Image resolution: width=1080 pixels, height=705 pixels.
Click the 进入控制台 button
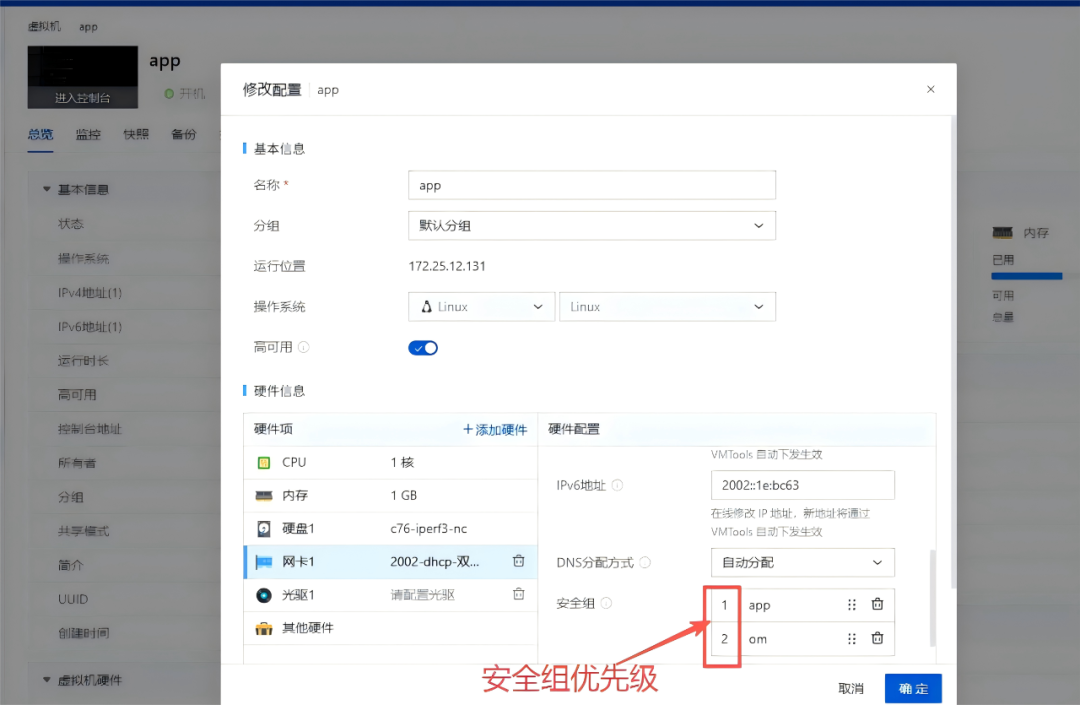[83, 98]
